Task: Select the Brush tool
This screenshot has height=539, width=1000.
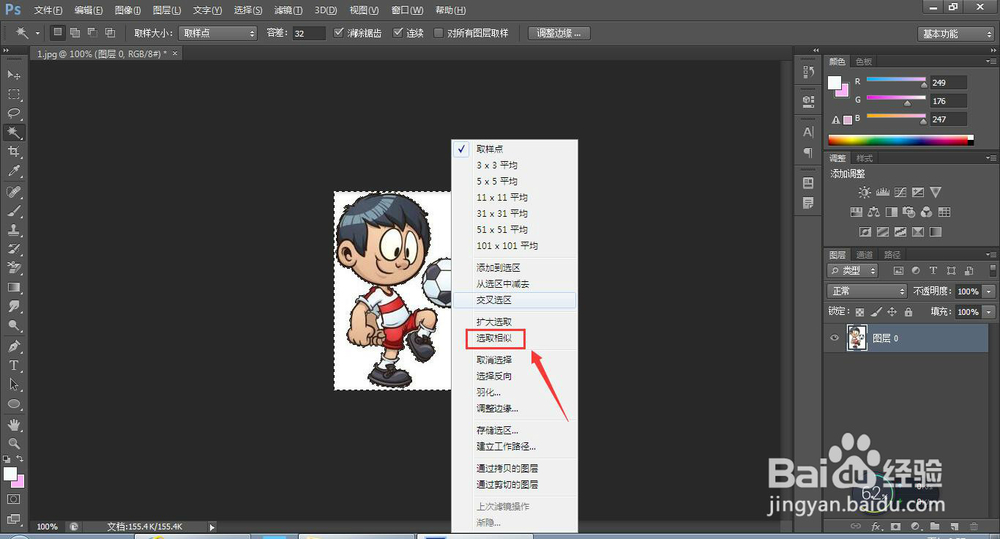Action: click(14, 210)
